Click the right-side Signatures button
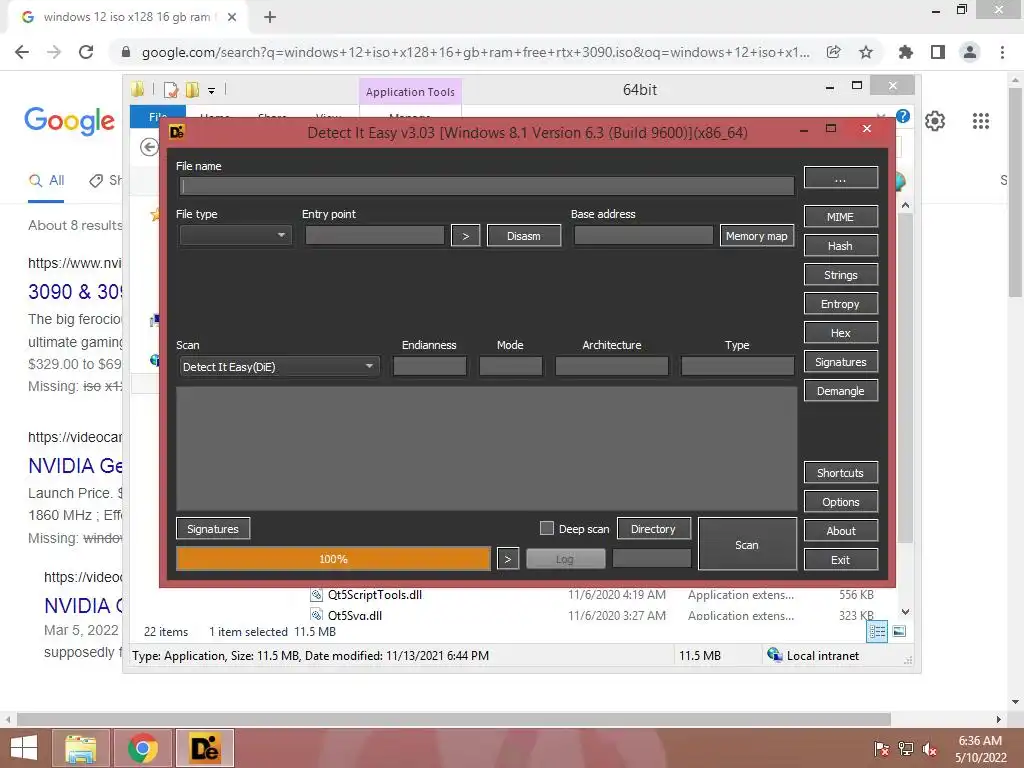Screen dimensions: 1024x768 840,362
